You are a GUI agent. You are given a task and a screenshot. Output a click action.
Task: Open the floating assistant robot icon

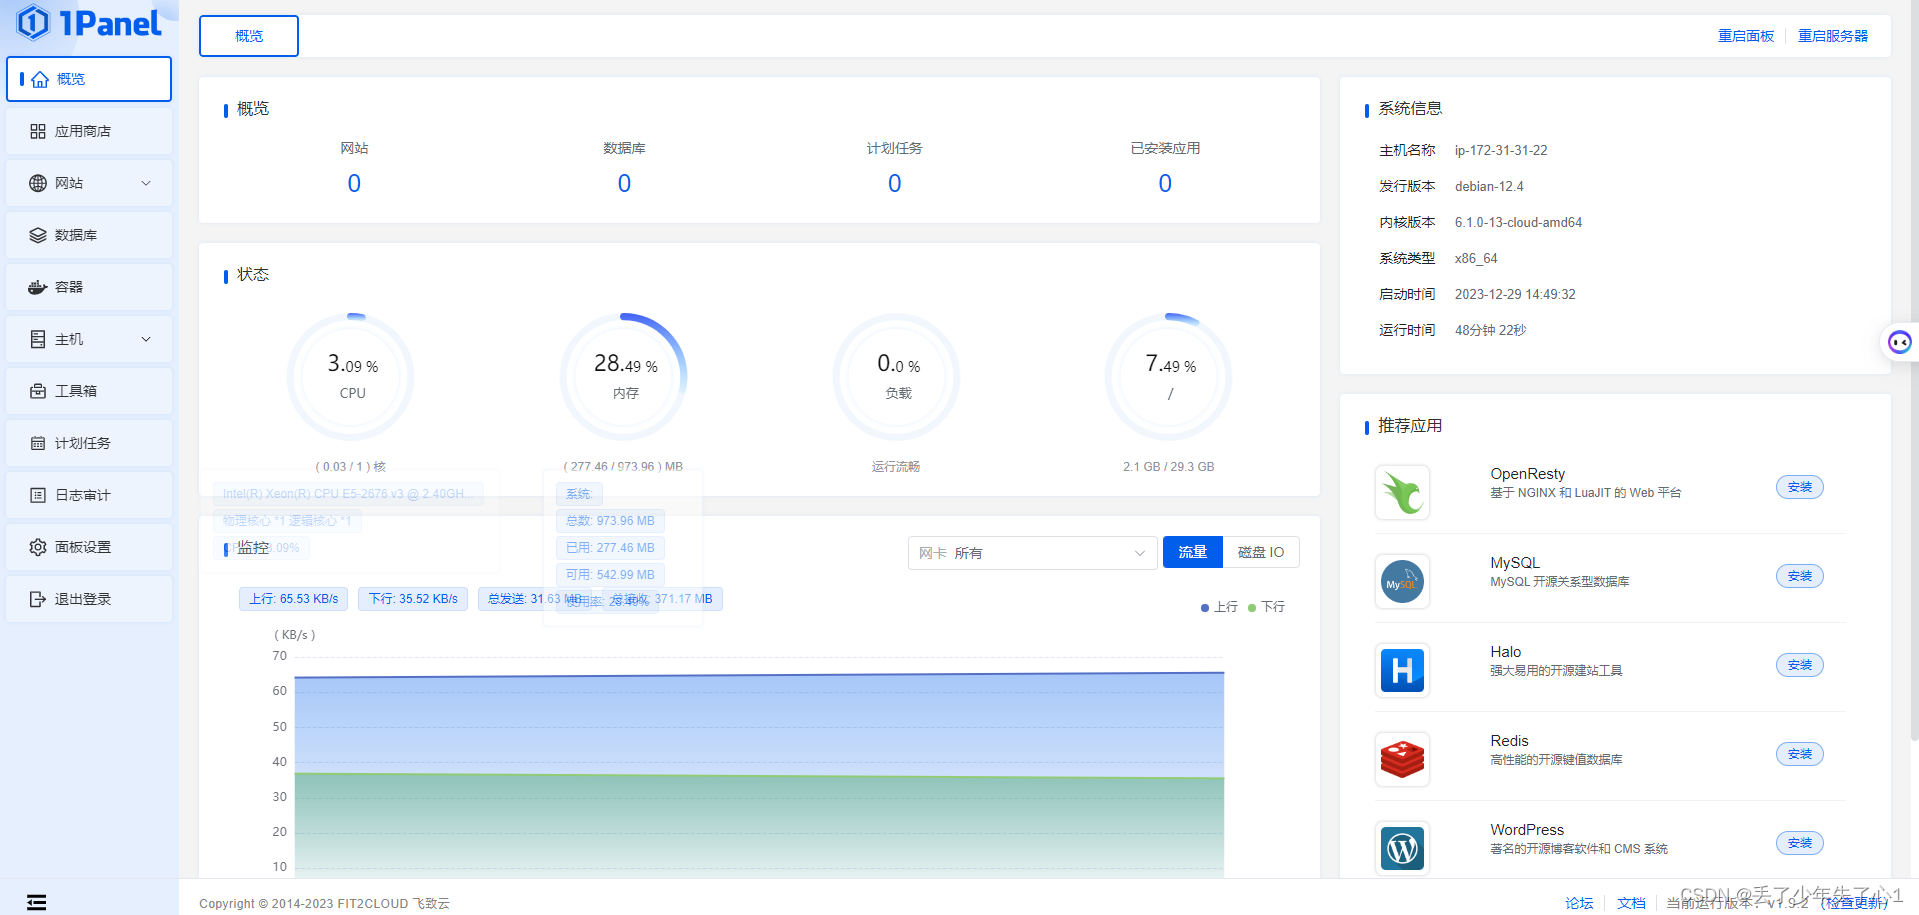[x=1899, y=343]
